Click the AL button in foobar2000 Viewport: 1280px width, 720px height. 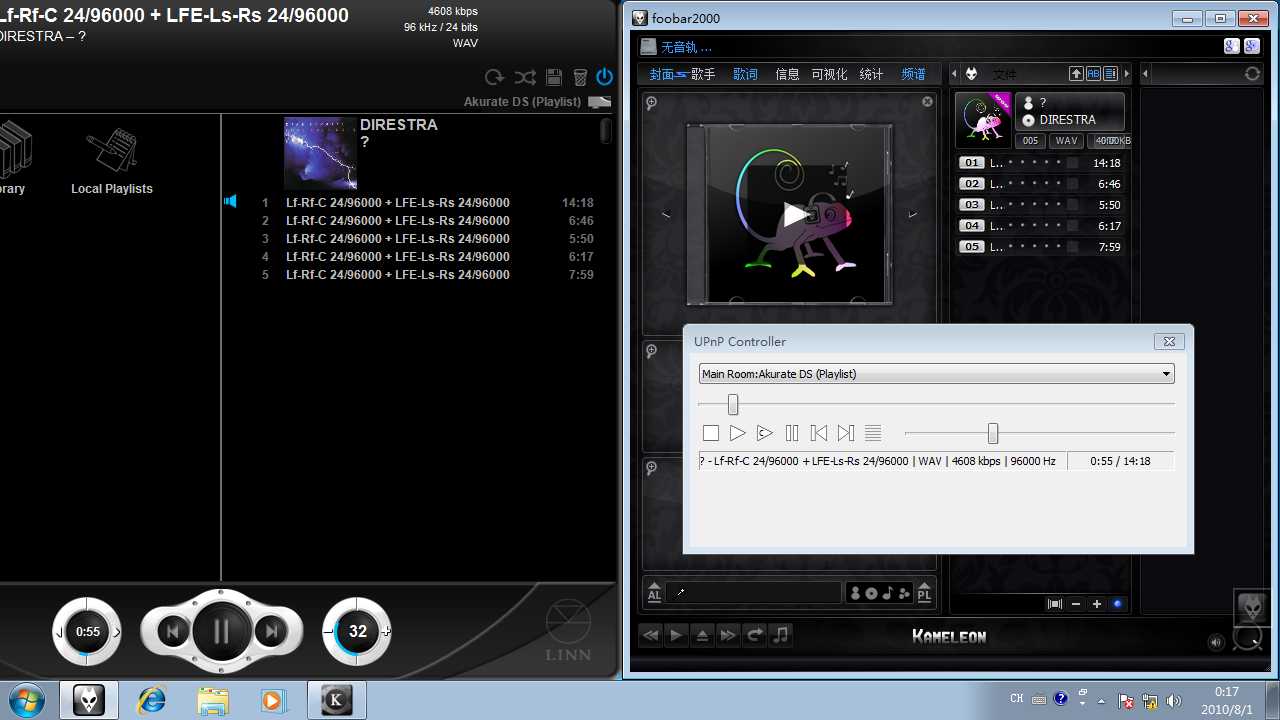tap(654, 592)
